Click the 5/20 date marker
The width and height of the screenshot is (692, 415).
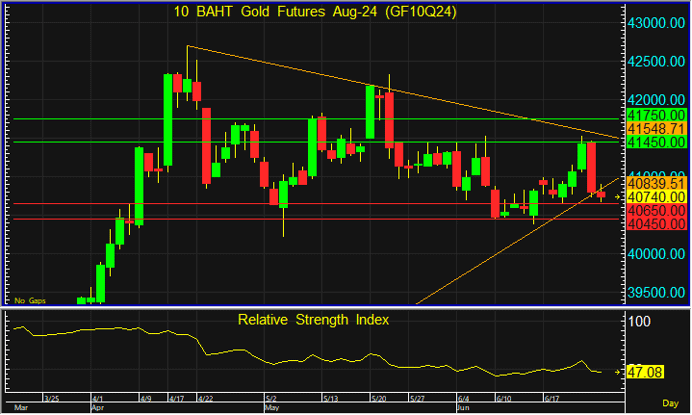point(378,399)
